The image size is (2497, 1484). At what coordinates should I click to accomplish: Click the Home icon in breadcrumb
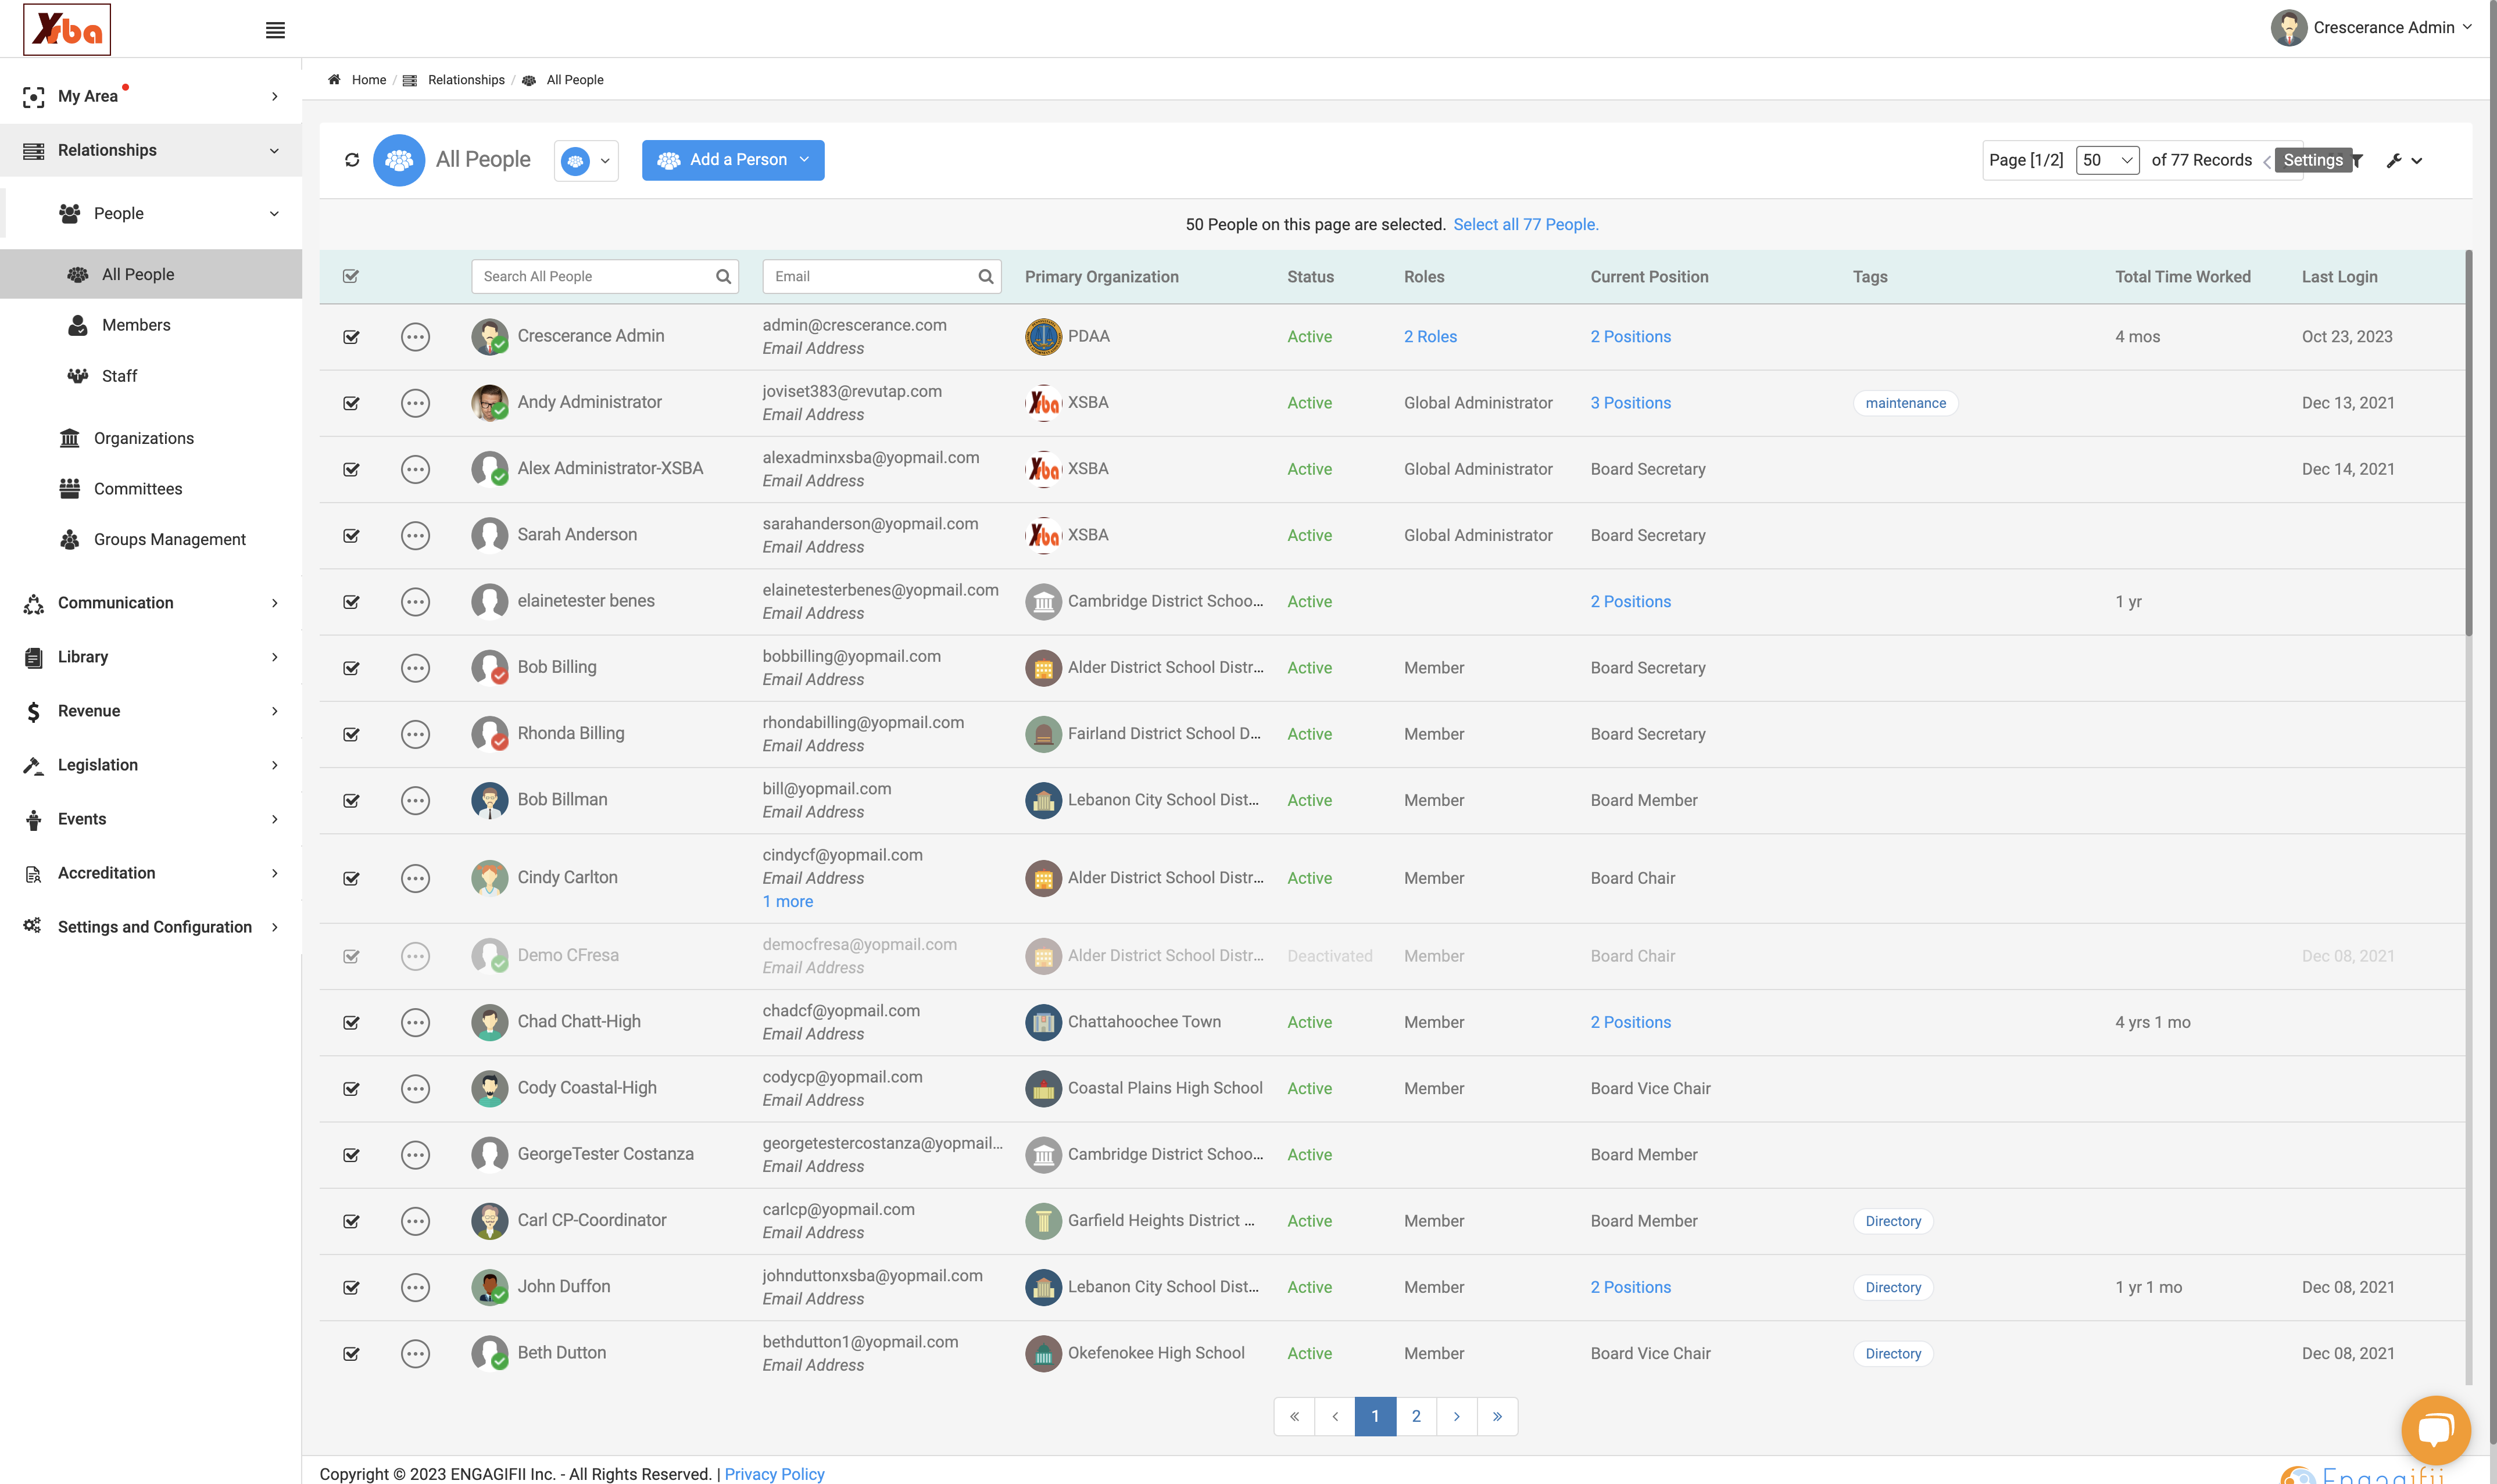click(334, 80)
